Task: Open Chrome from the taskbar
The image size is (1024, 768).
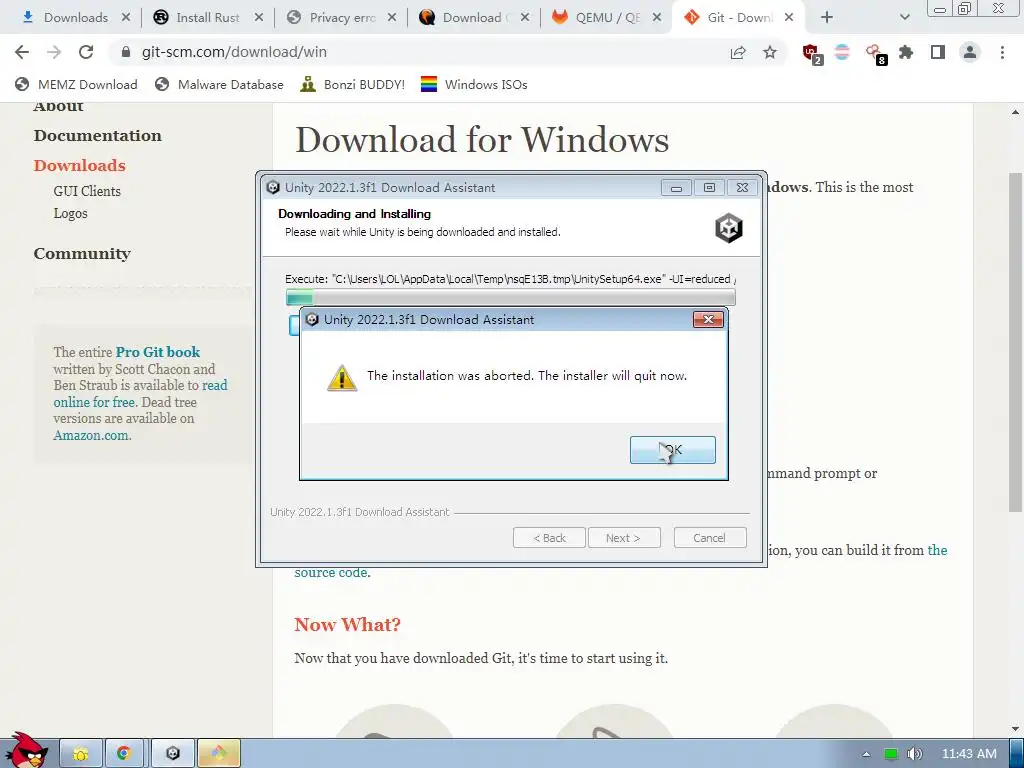Action: coord(123,754)
